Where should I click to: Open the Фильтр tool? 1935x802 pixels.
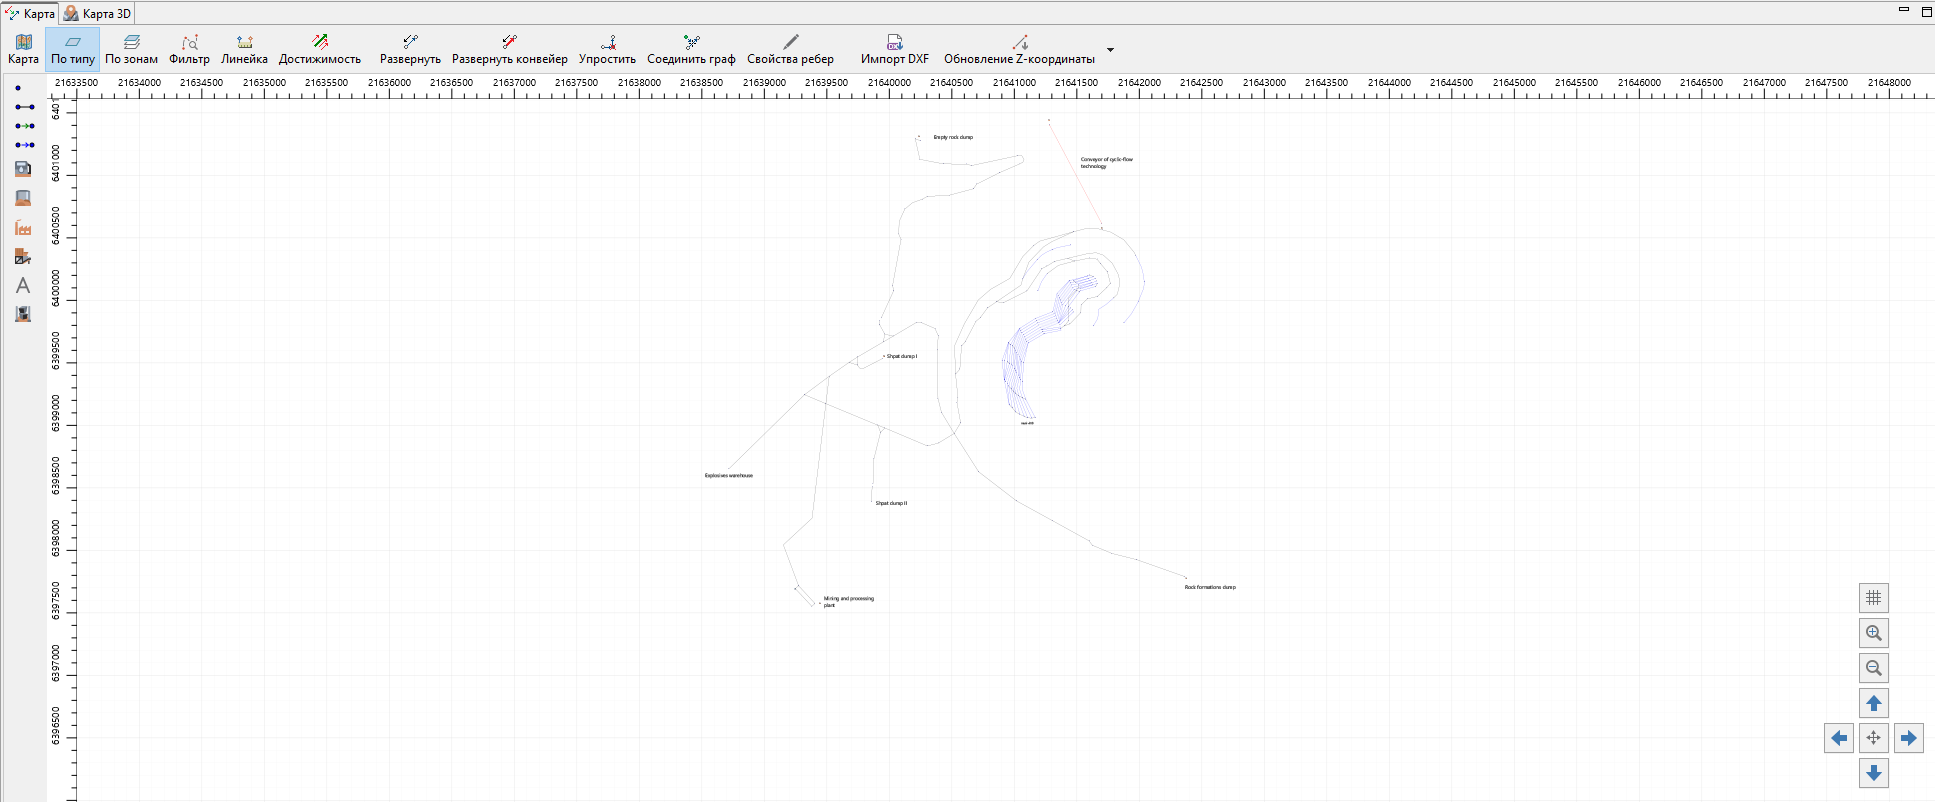click(x=189, y=49)
